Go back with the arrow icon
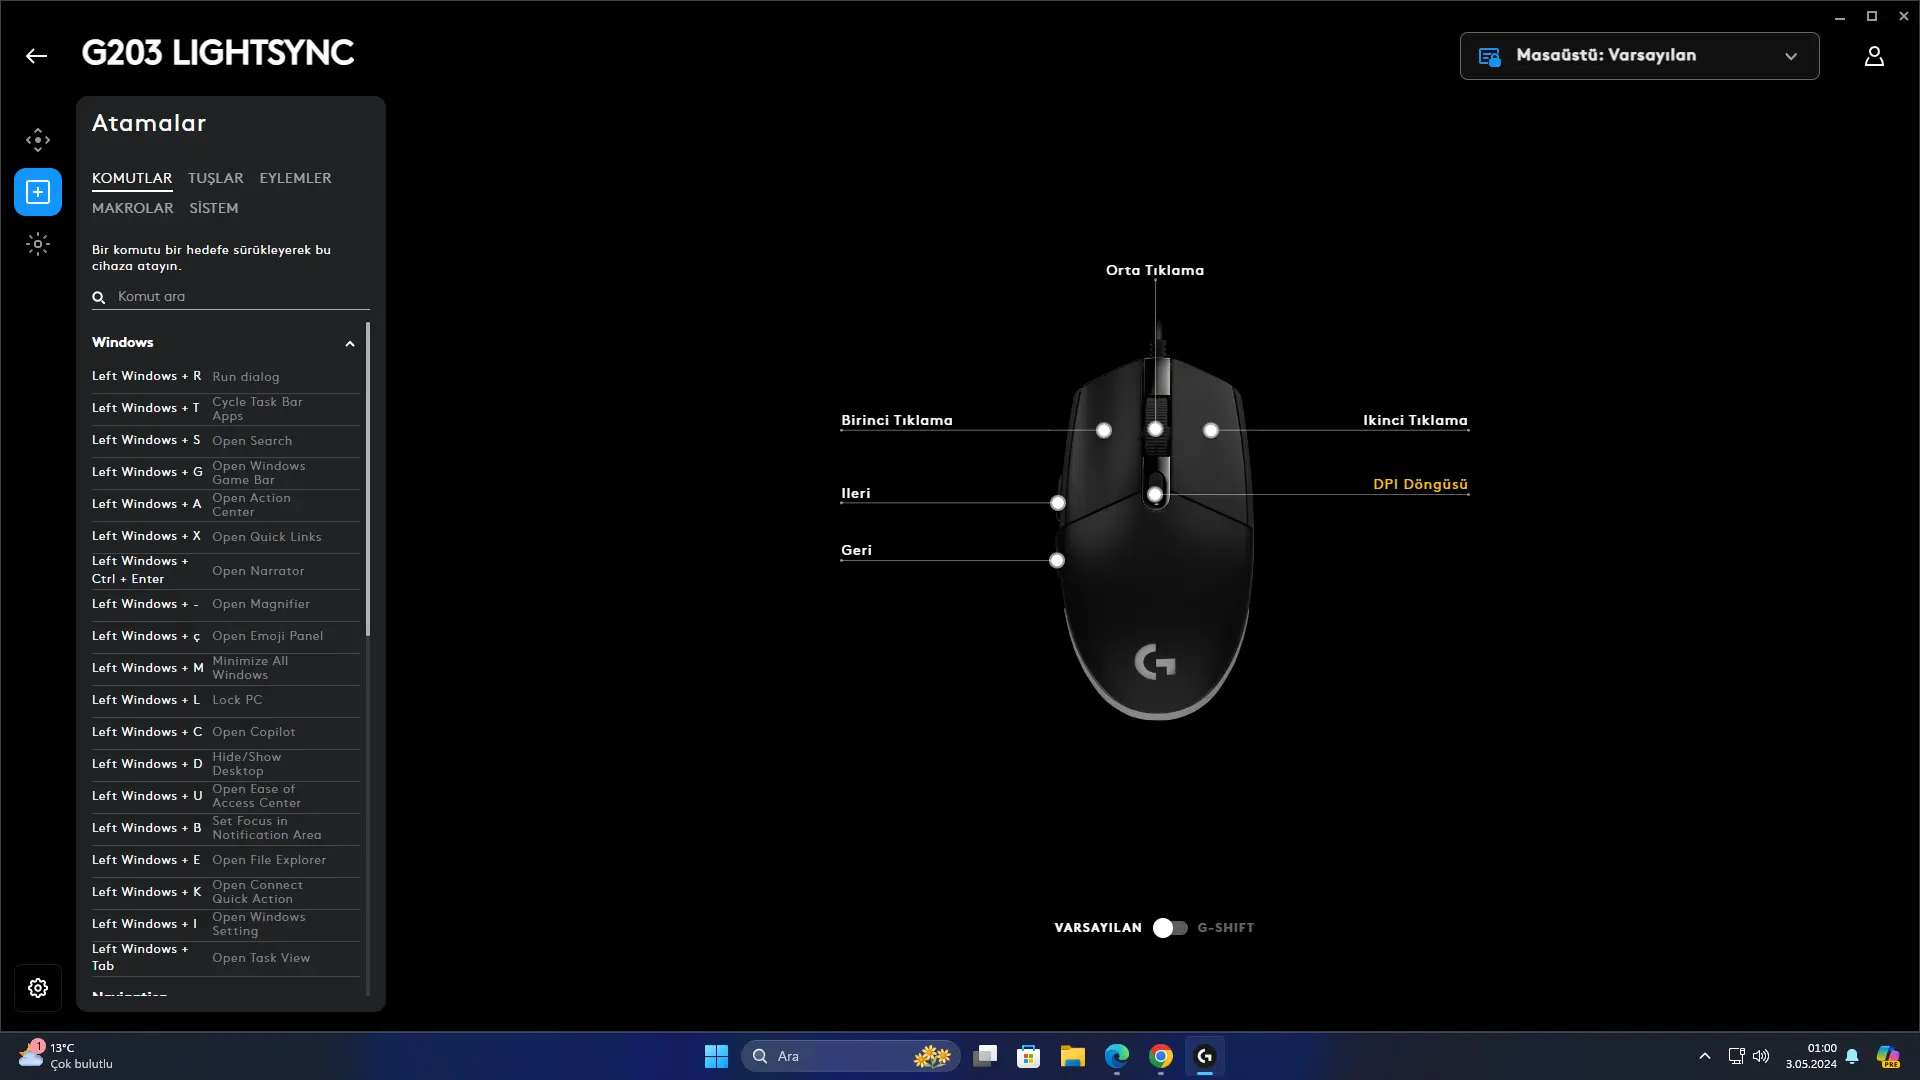 pos(36,56)
